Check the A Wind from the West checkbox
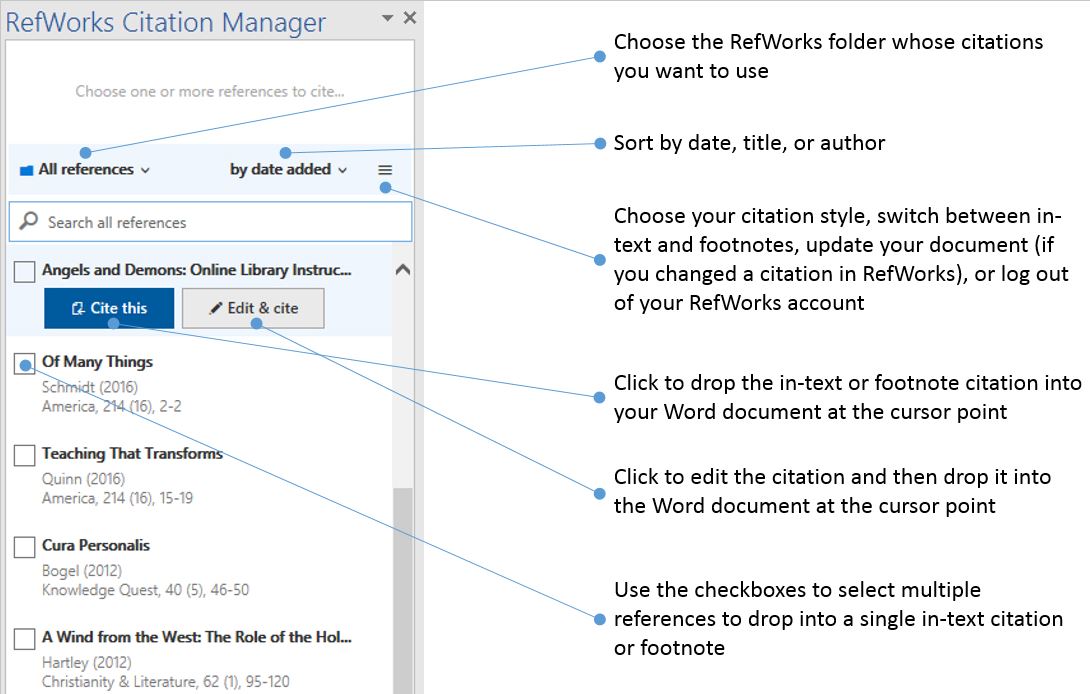Viewport: 1090px width, 694px height. tap(22, 638)
